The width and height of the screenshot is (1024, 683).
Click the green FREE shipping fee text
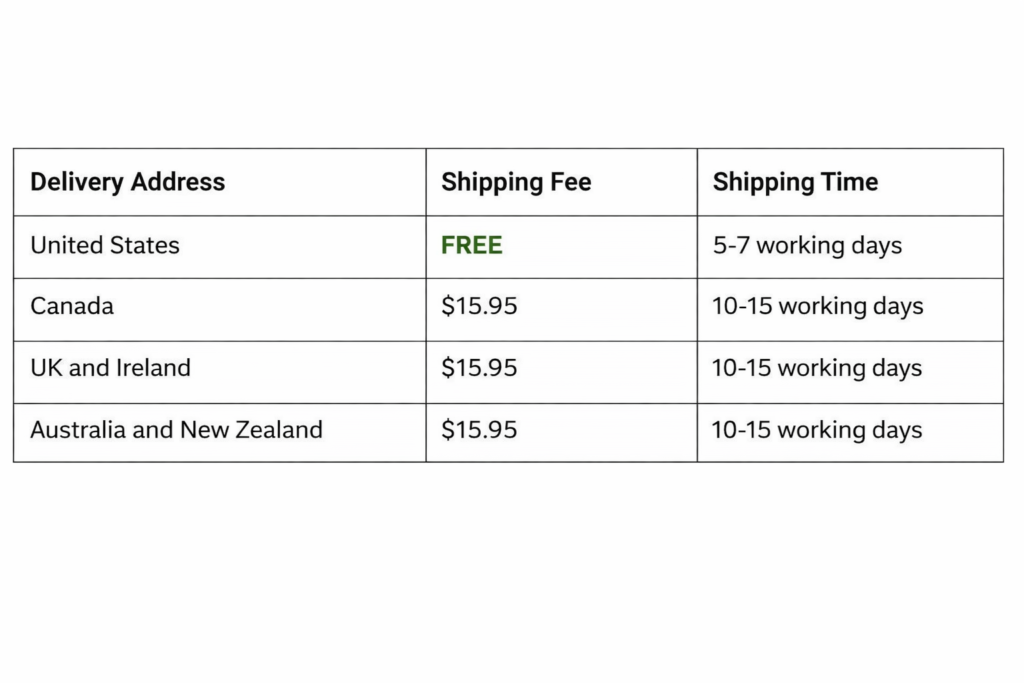472,245
